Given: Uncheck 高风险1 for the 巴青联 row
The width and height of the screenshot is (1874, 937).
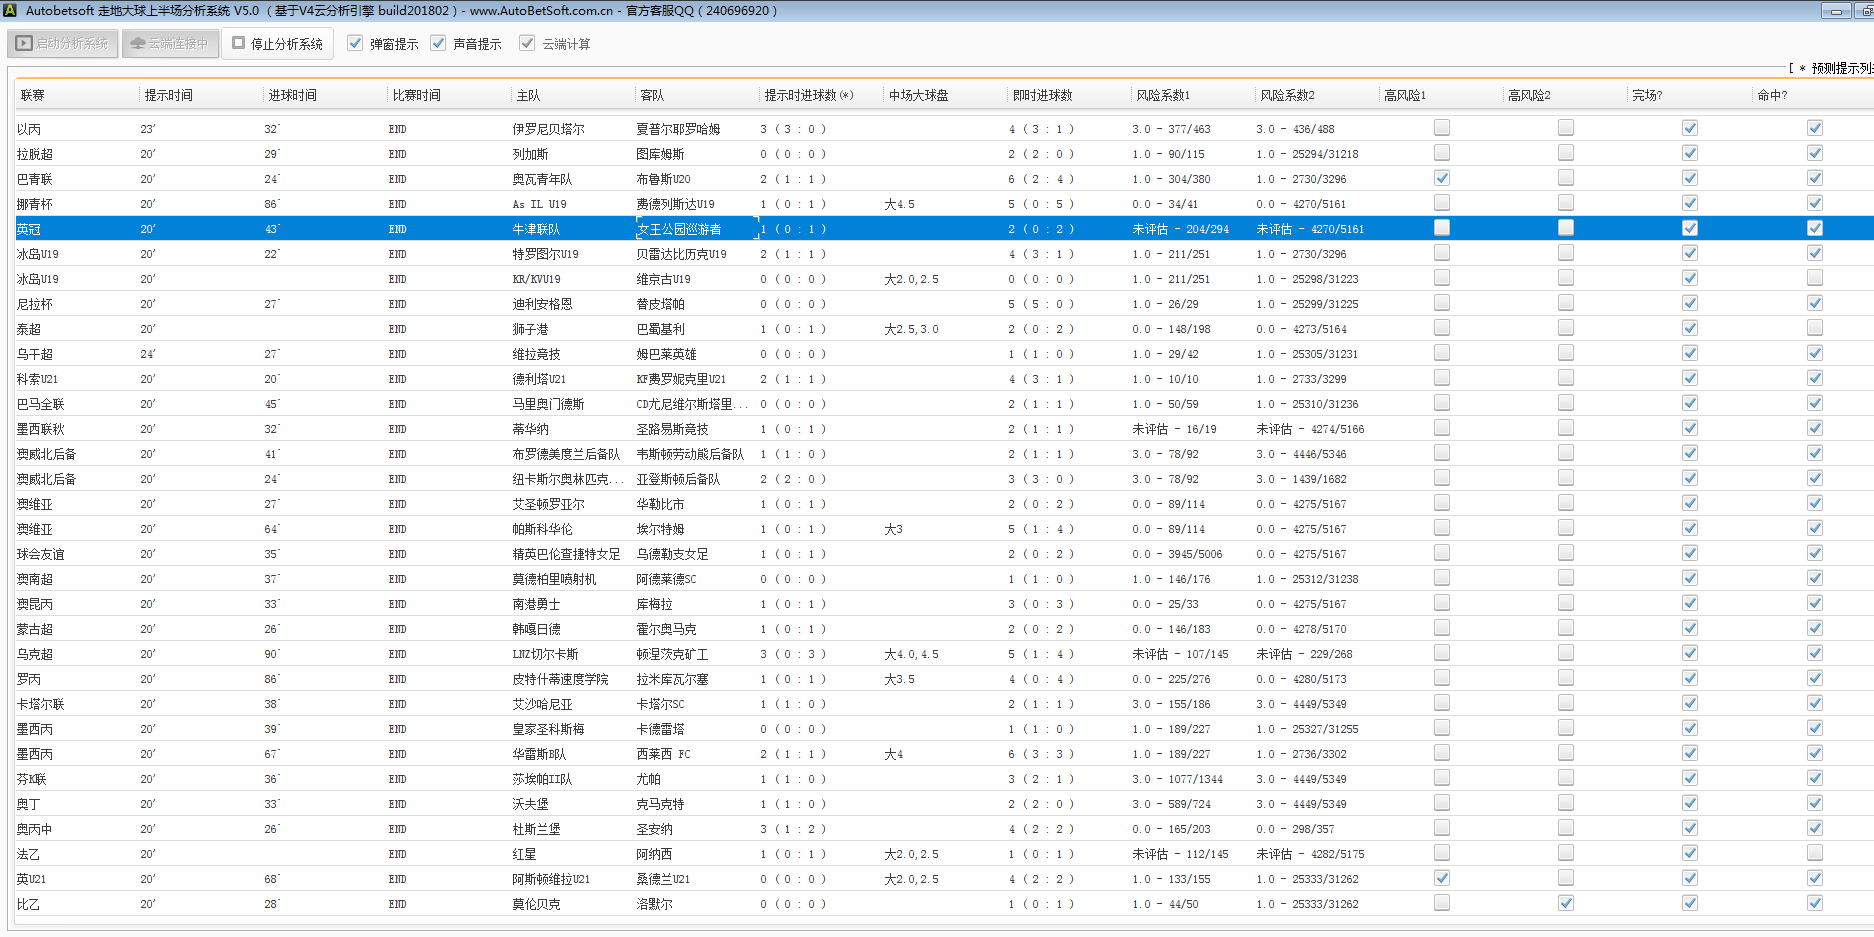Looking at the screenshot, I should click(x=1441, y=178).
